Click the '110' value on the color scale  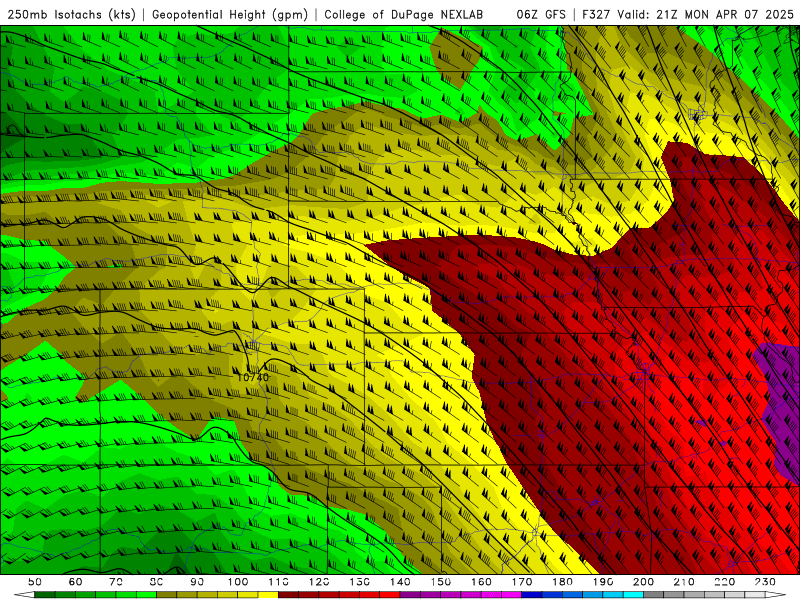click(278, 582)
